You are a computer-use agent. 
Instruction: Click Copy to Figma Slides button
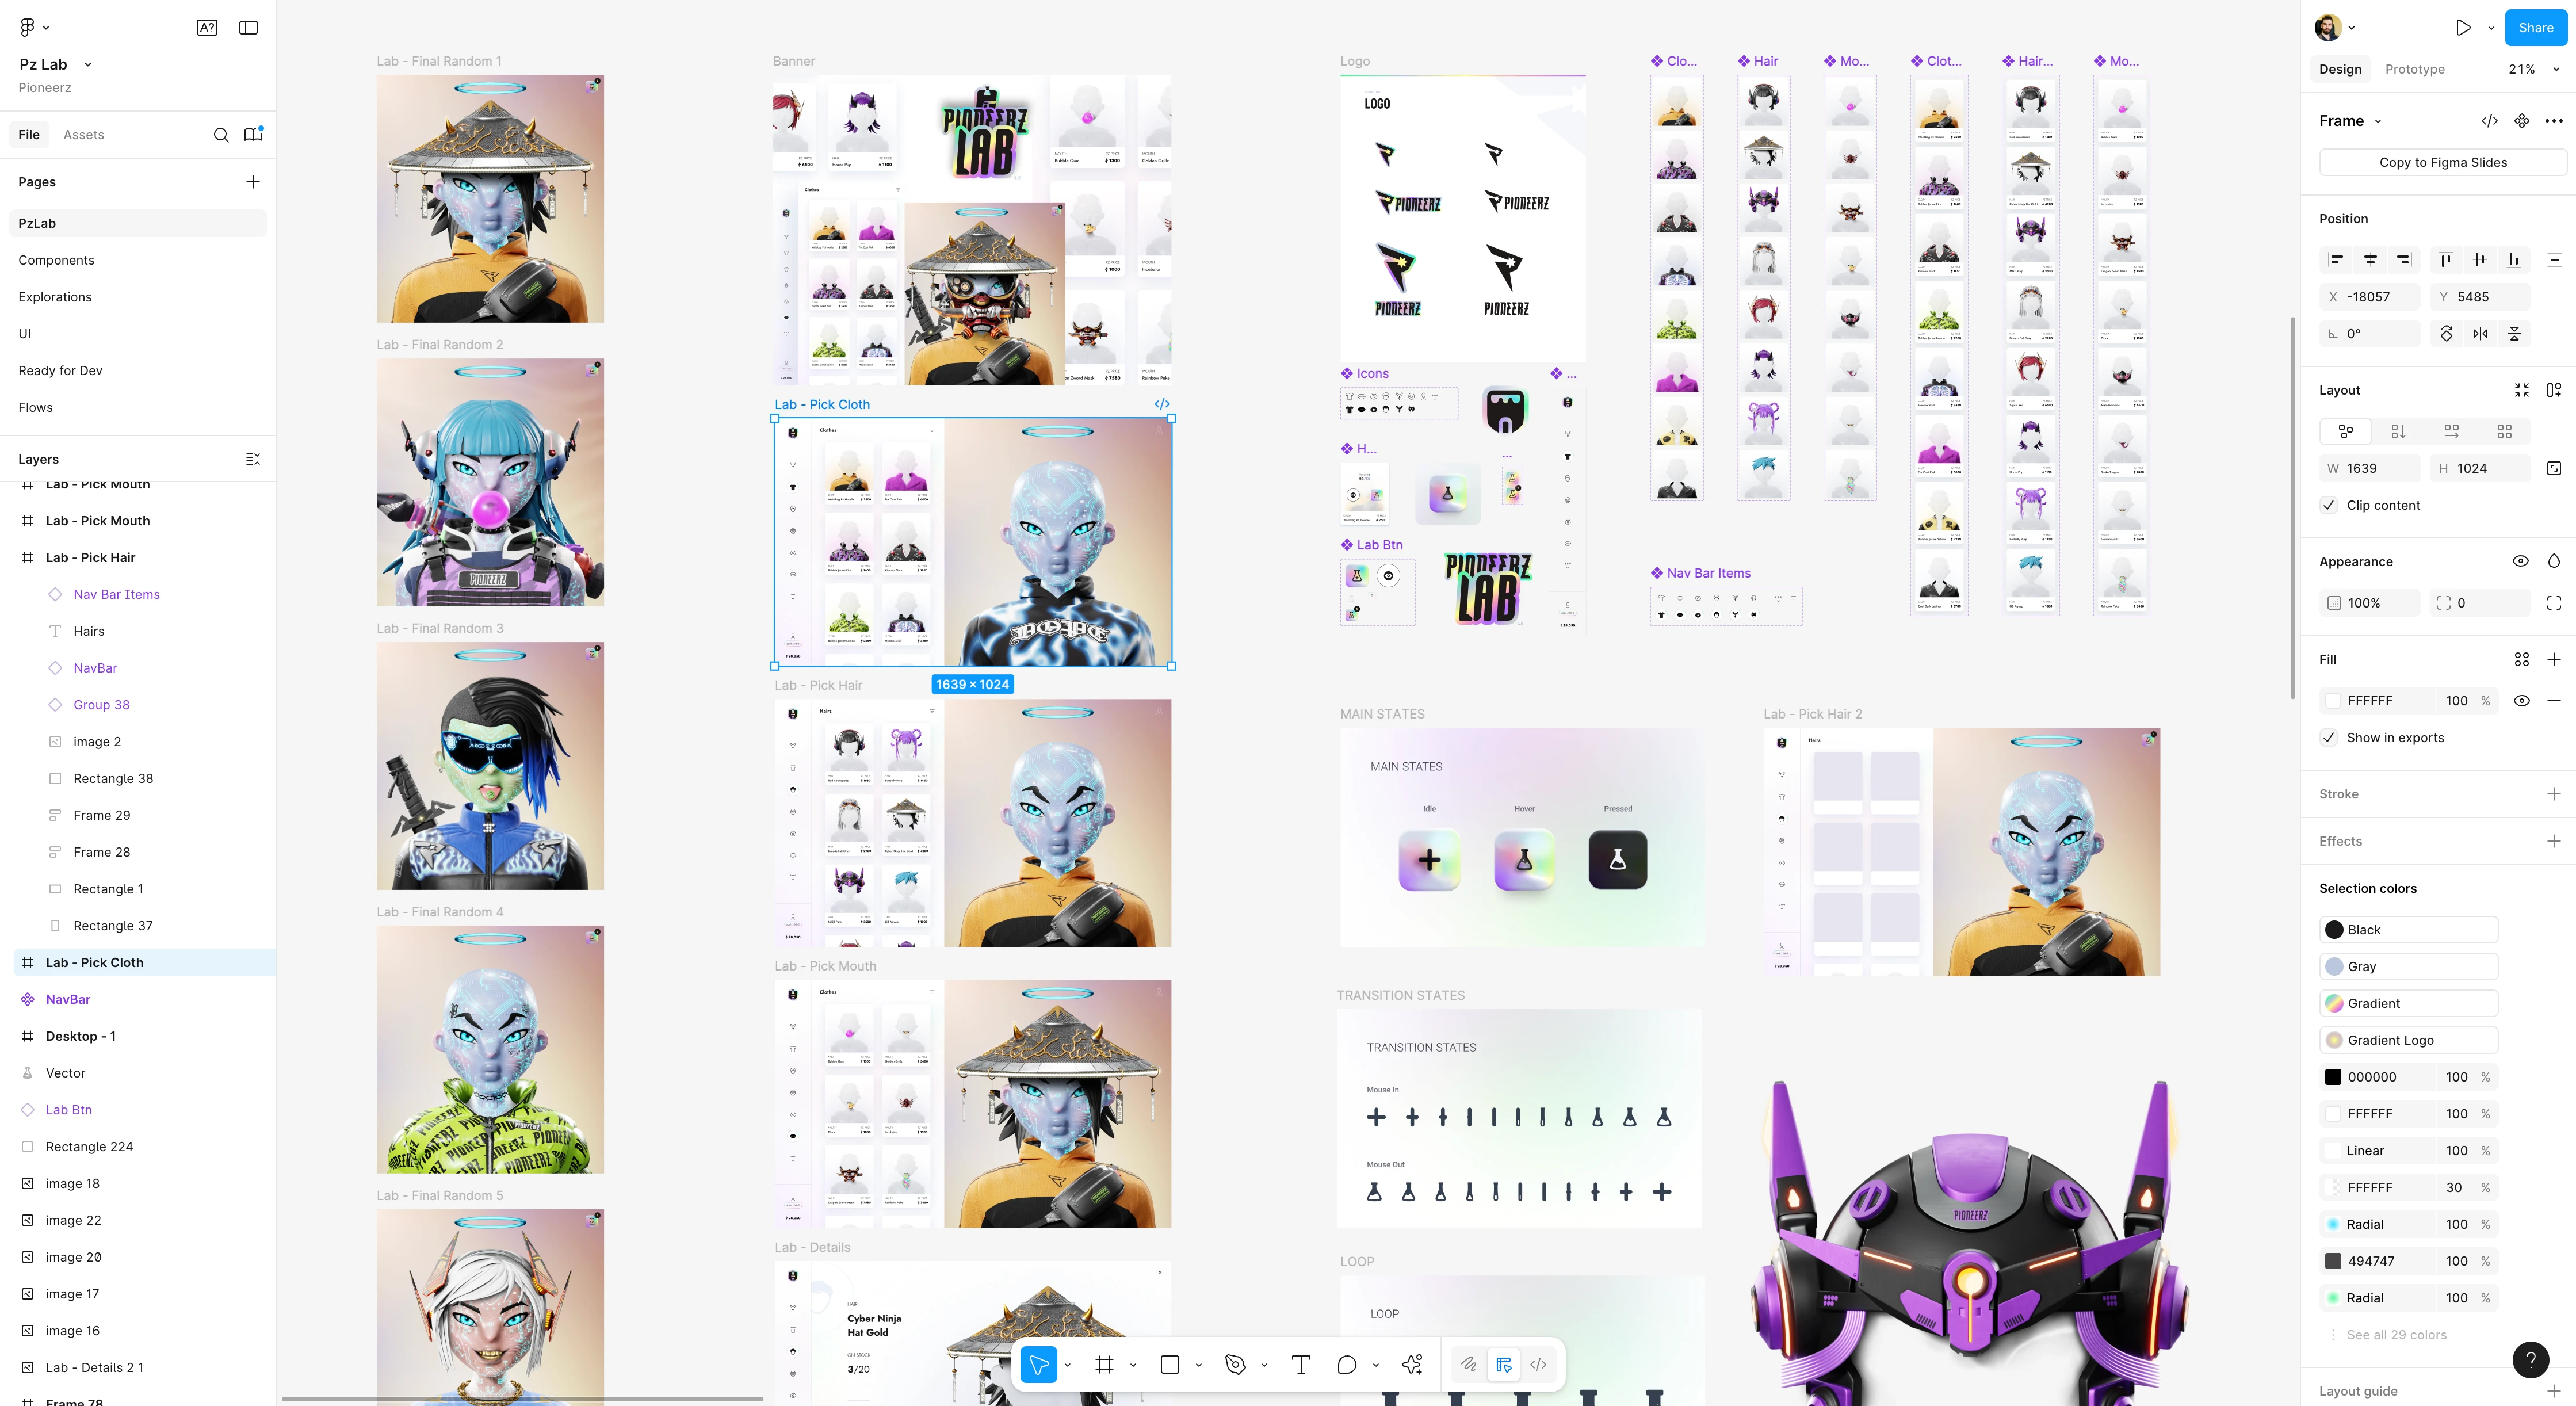pos(2442,162)
